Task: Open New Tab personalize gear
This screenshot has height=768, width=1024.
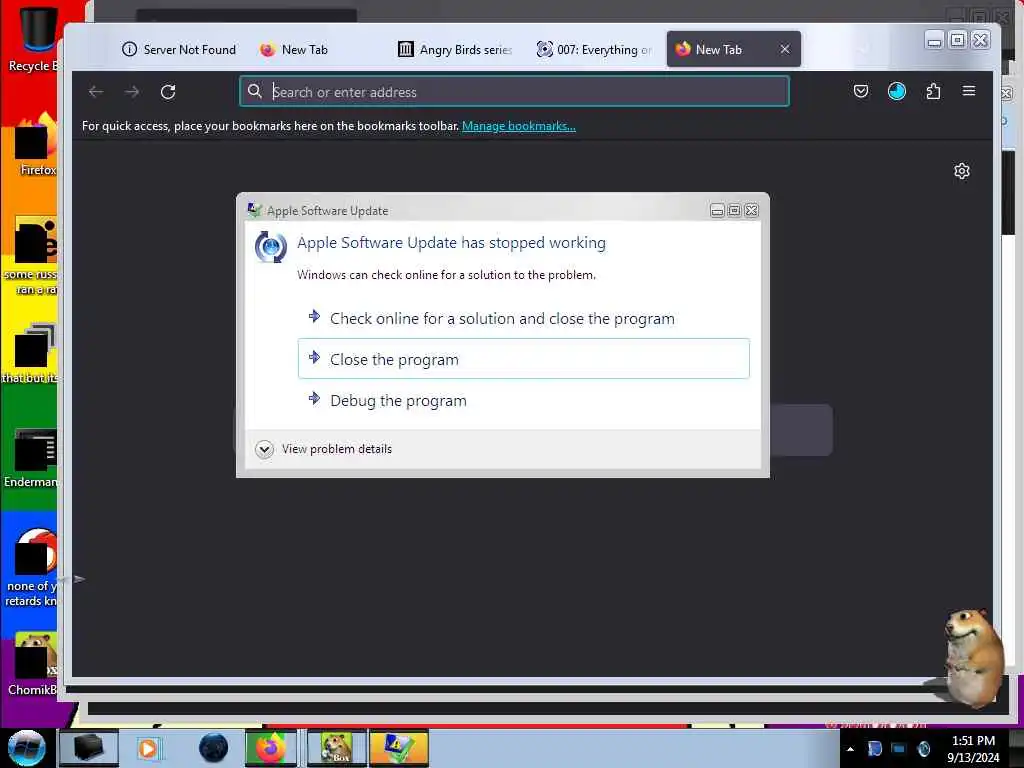Action: click(x=961, y=171)
